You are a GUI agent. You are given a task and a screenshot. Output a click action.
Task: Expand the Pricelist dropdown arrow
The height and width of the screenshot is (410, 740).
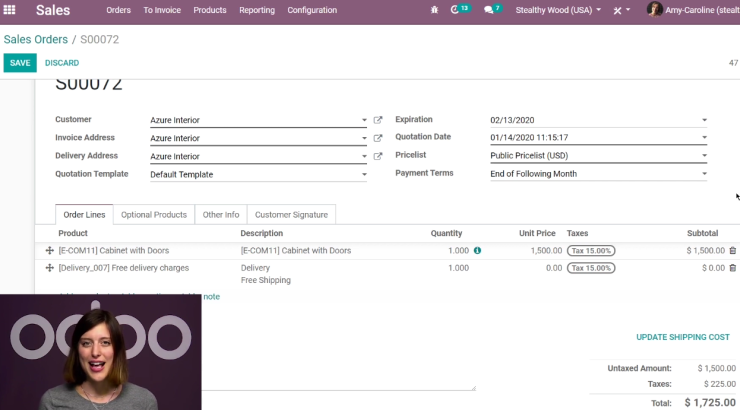coord(704,155)
